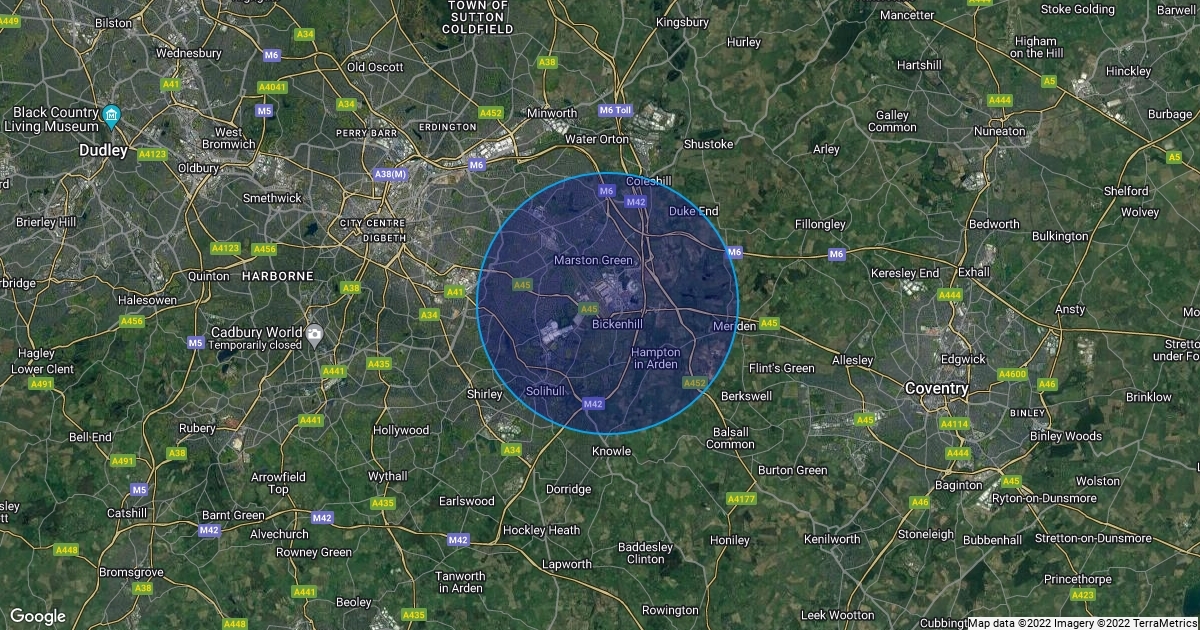This screenshot has height=630, width=1200.
Task: Click the Town of Sutton Coldfield label
Action: click(478, 17)
